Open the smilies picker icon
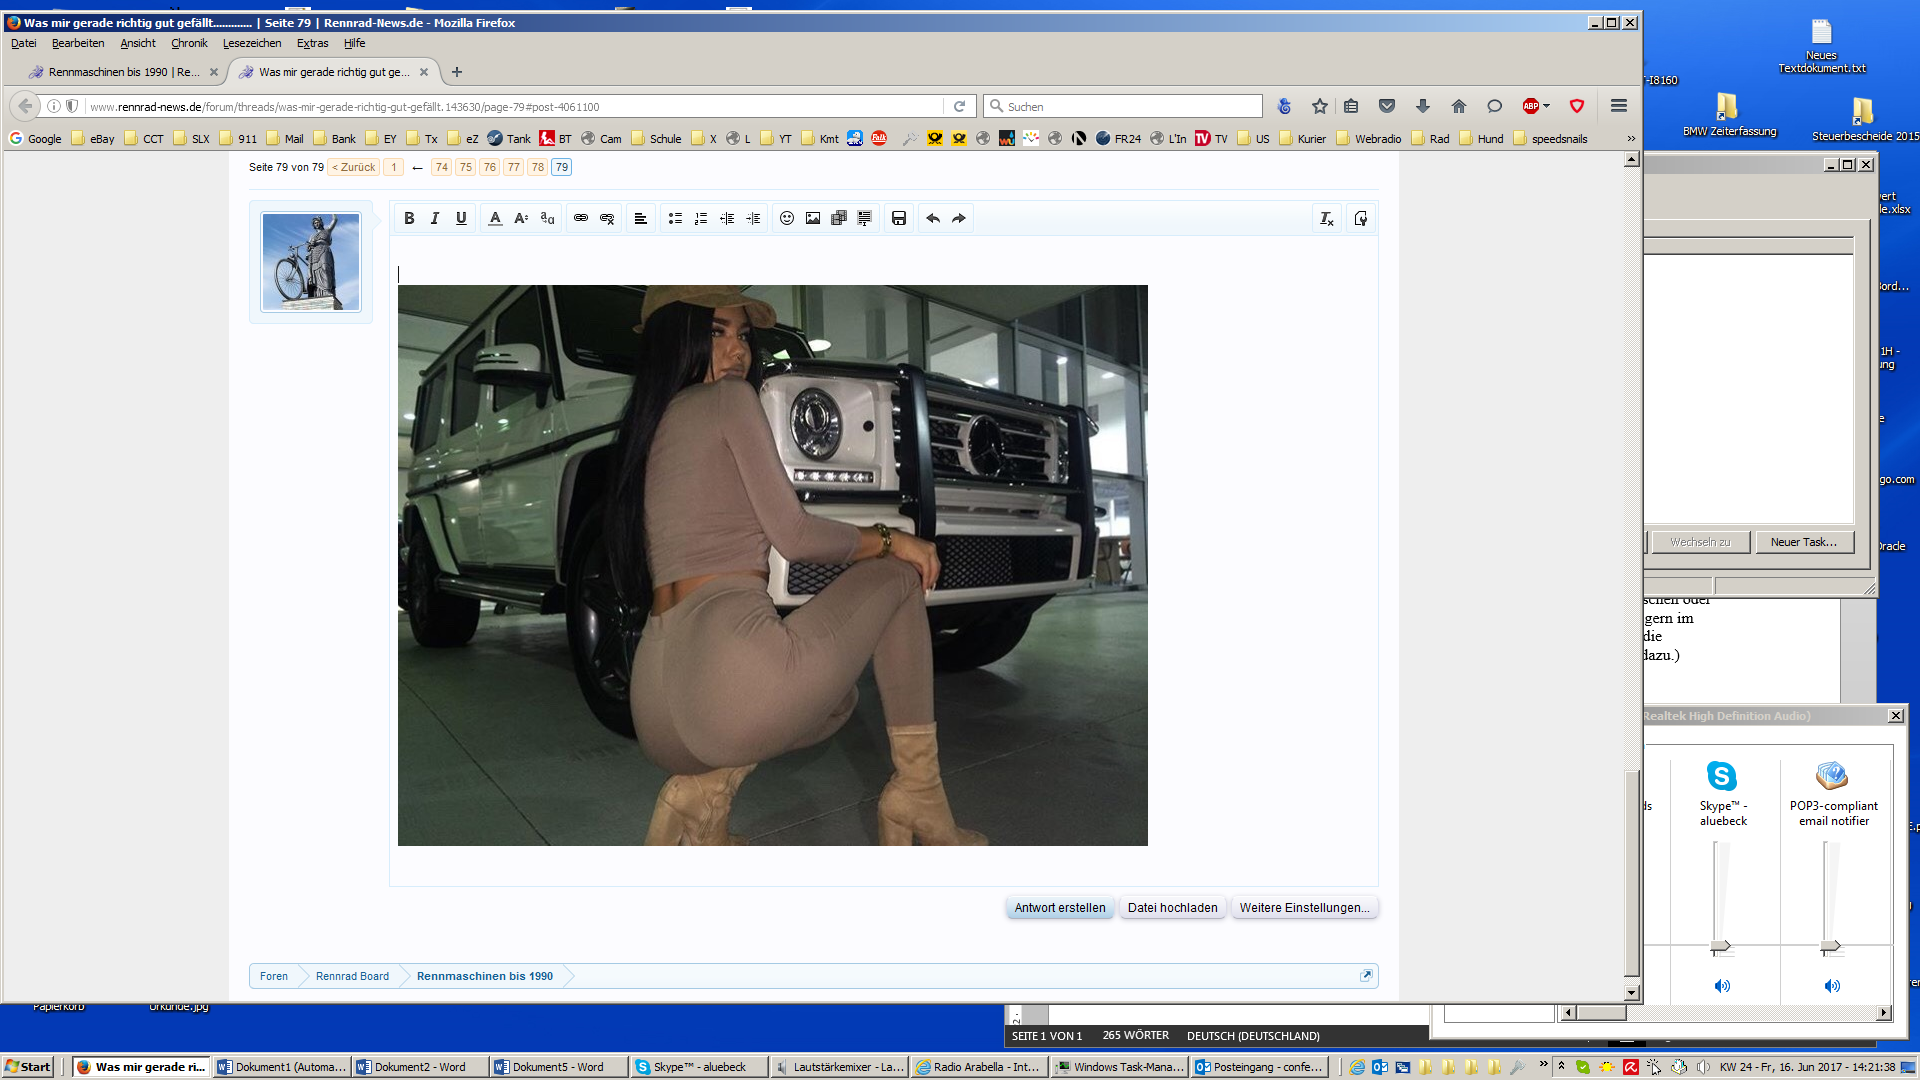This screenshot has height=1080, width=1920. point(787,218)
